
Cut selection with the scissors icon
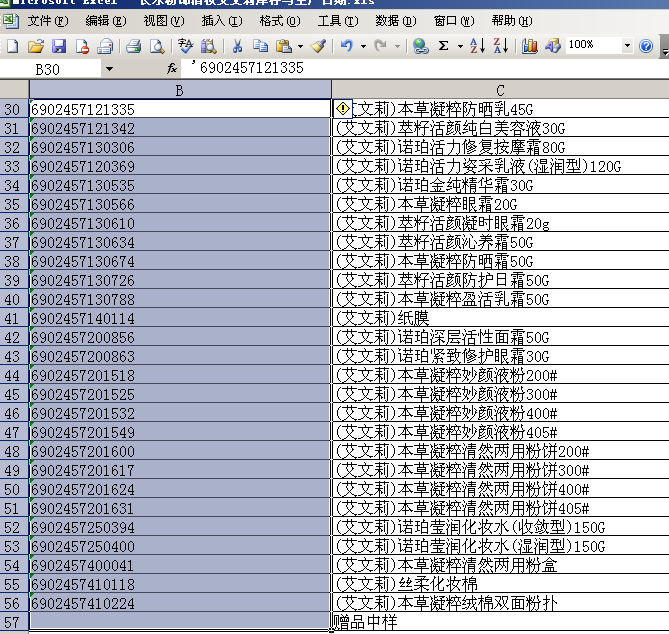pos(237,46)
